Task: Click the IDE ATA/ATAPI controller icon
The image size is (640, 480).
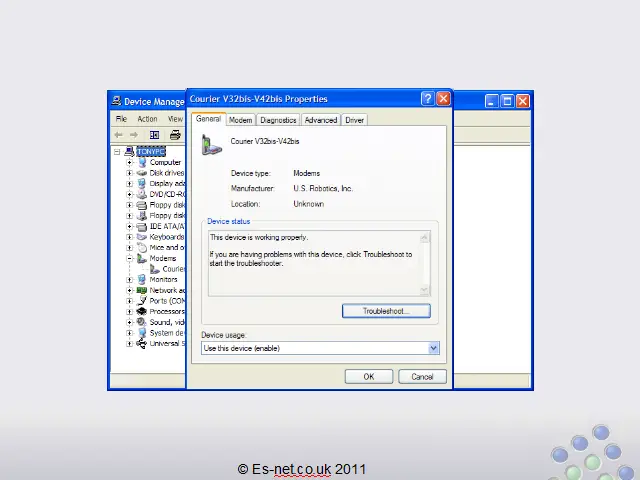Action: 142,226
